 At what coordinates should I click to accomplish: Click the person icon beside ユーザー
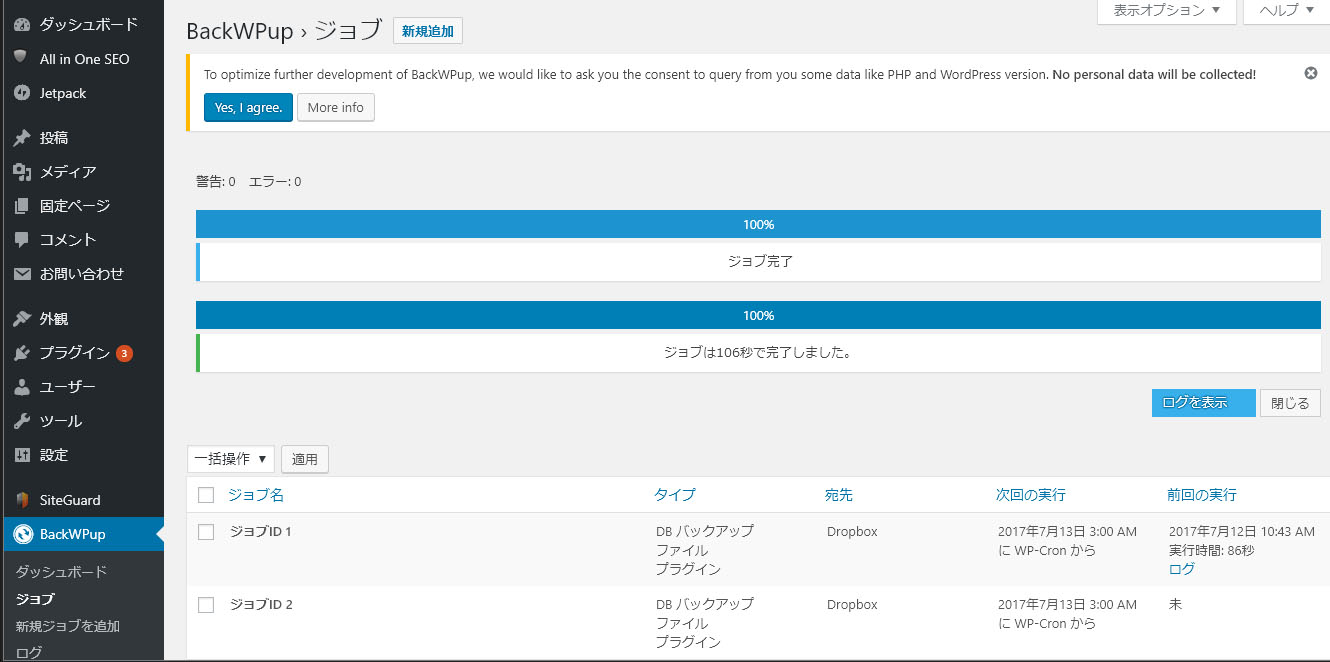[21, 387]
